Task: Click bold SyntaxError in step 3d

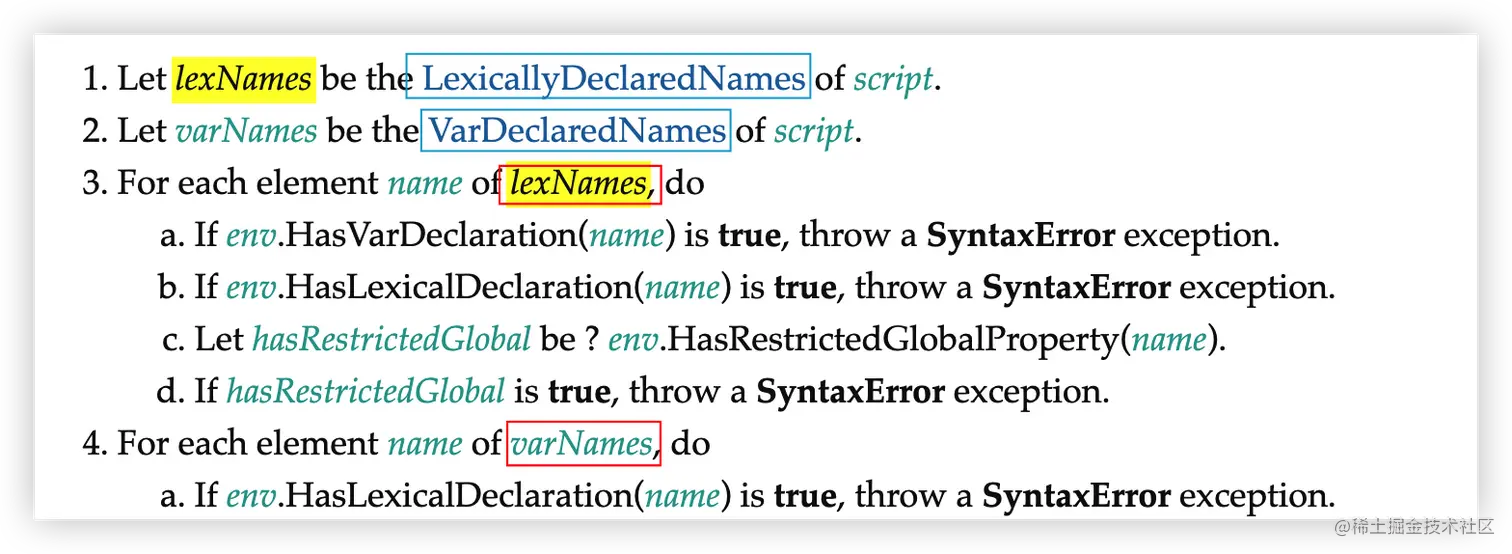Action: tap(851, 392)
